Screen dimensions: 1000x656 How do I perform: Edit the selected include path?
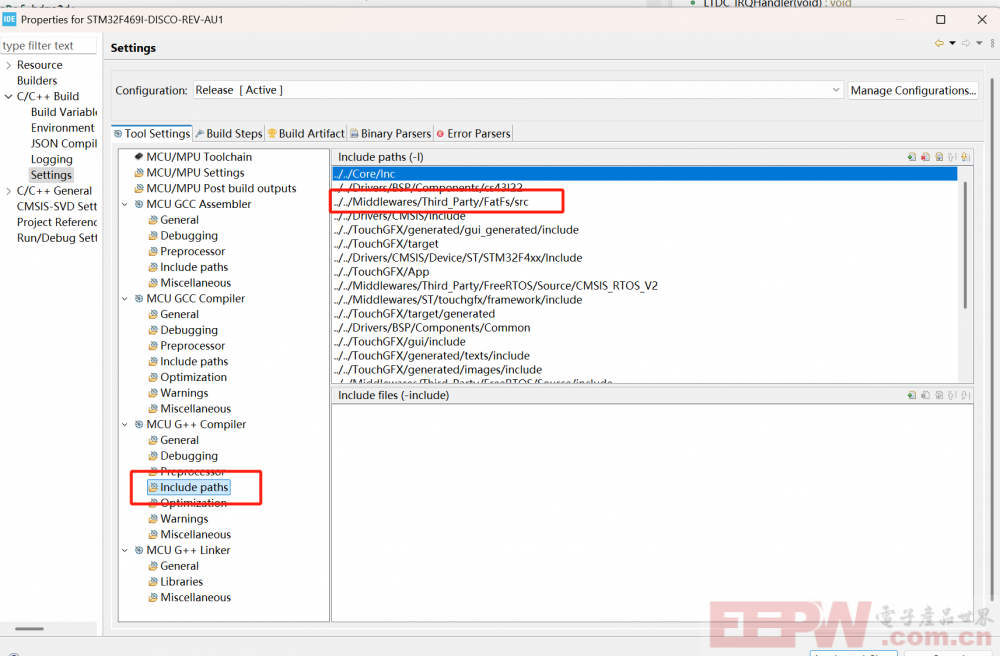939,157
